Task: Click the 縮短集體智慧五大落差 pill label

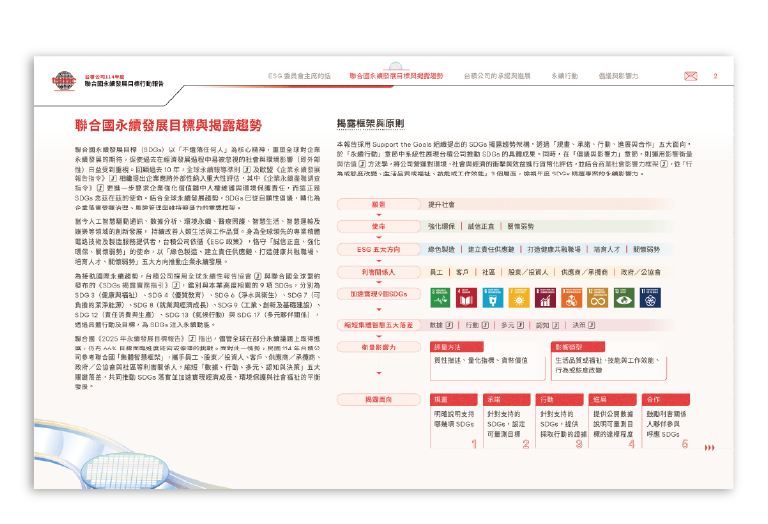Action: (x=378, y=325)
